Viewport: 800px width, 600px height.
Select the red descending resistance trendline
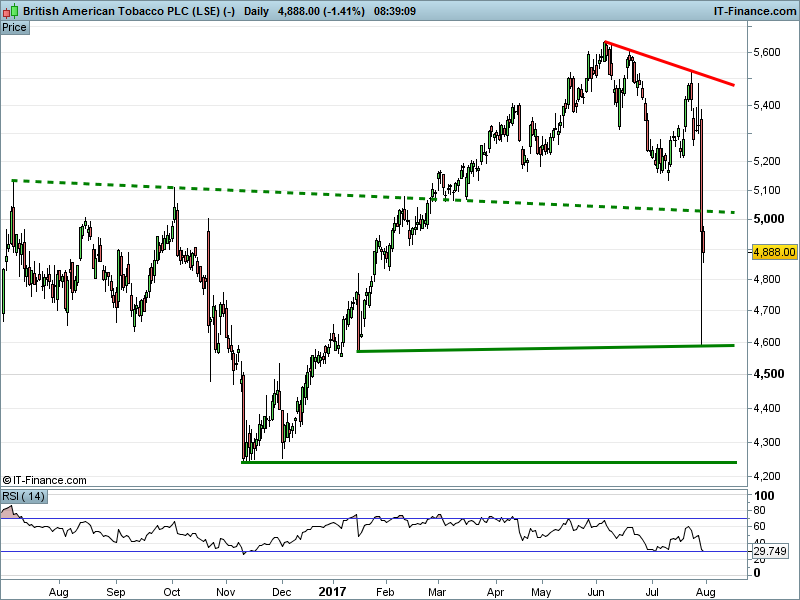pos(669,63)
